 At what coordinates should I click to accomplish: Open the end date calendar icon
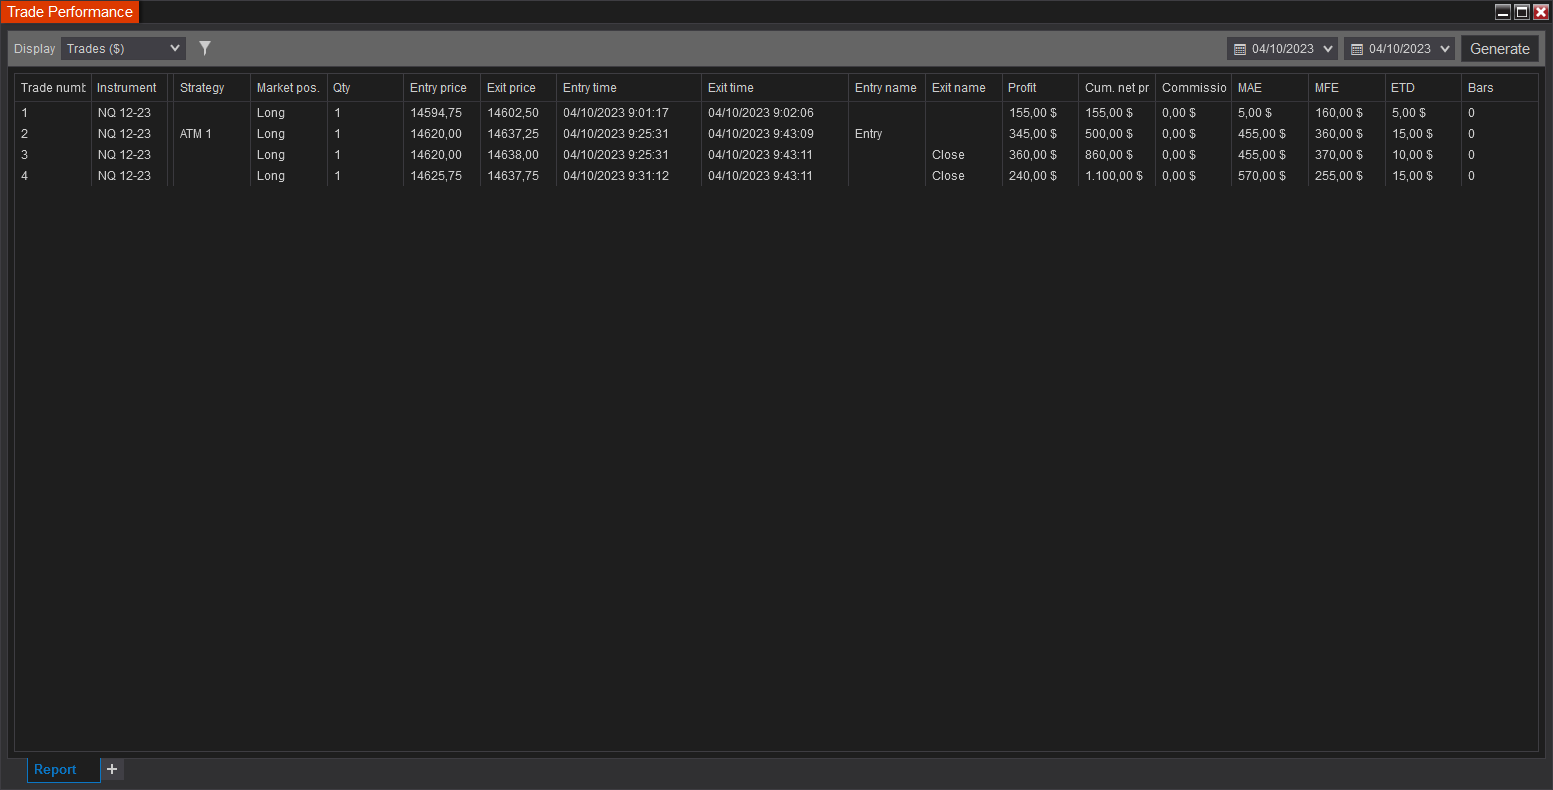1357,49
